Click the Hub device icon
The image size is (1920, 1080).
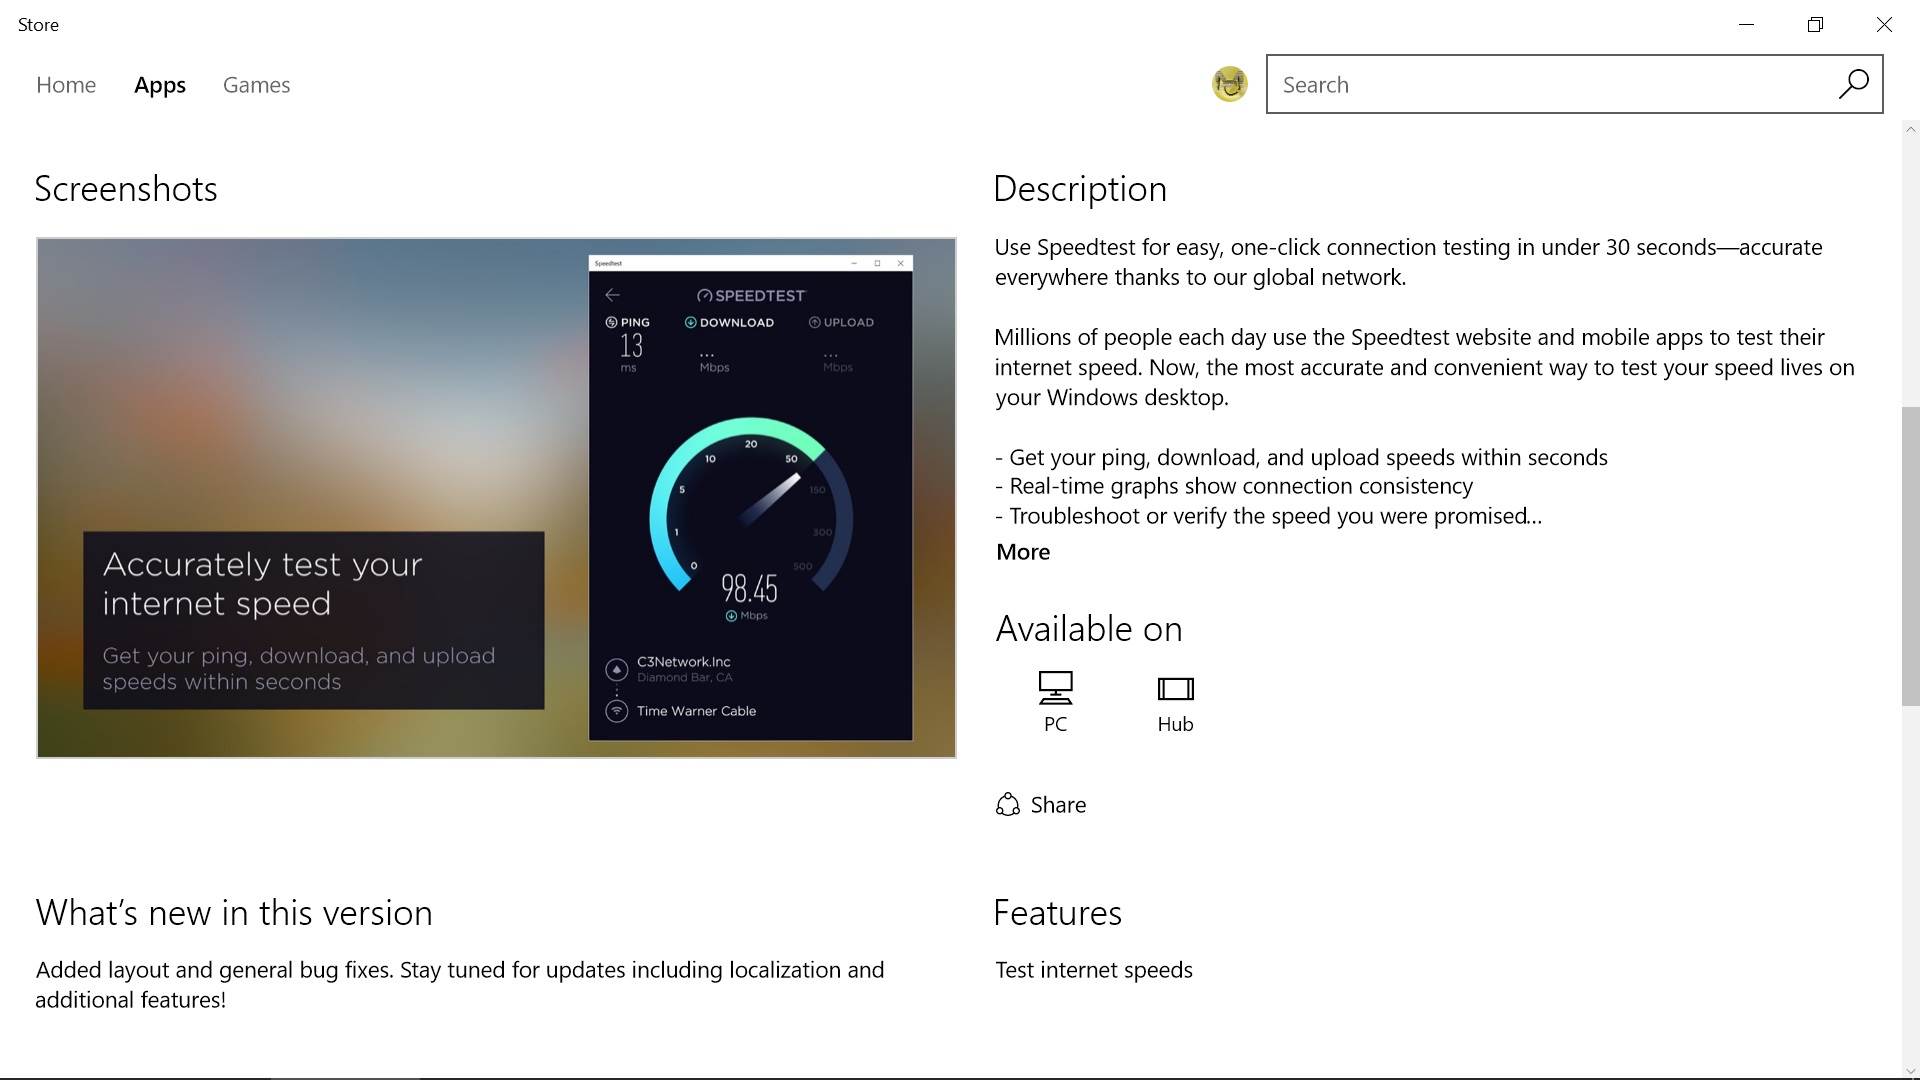click(1175, 688)
